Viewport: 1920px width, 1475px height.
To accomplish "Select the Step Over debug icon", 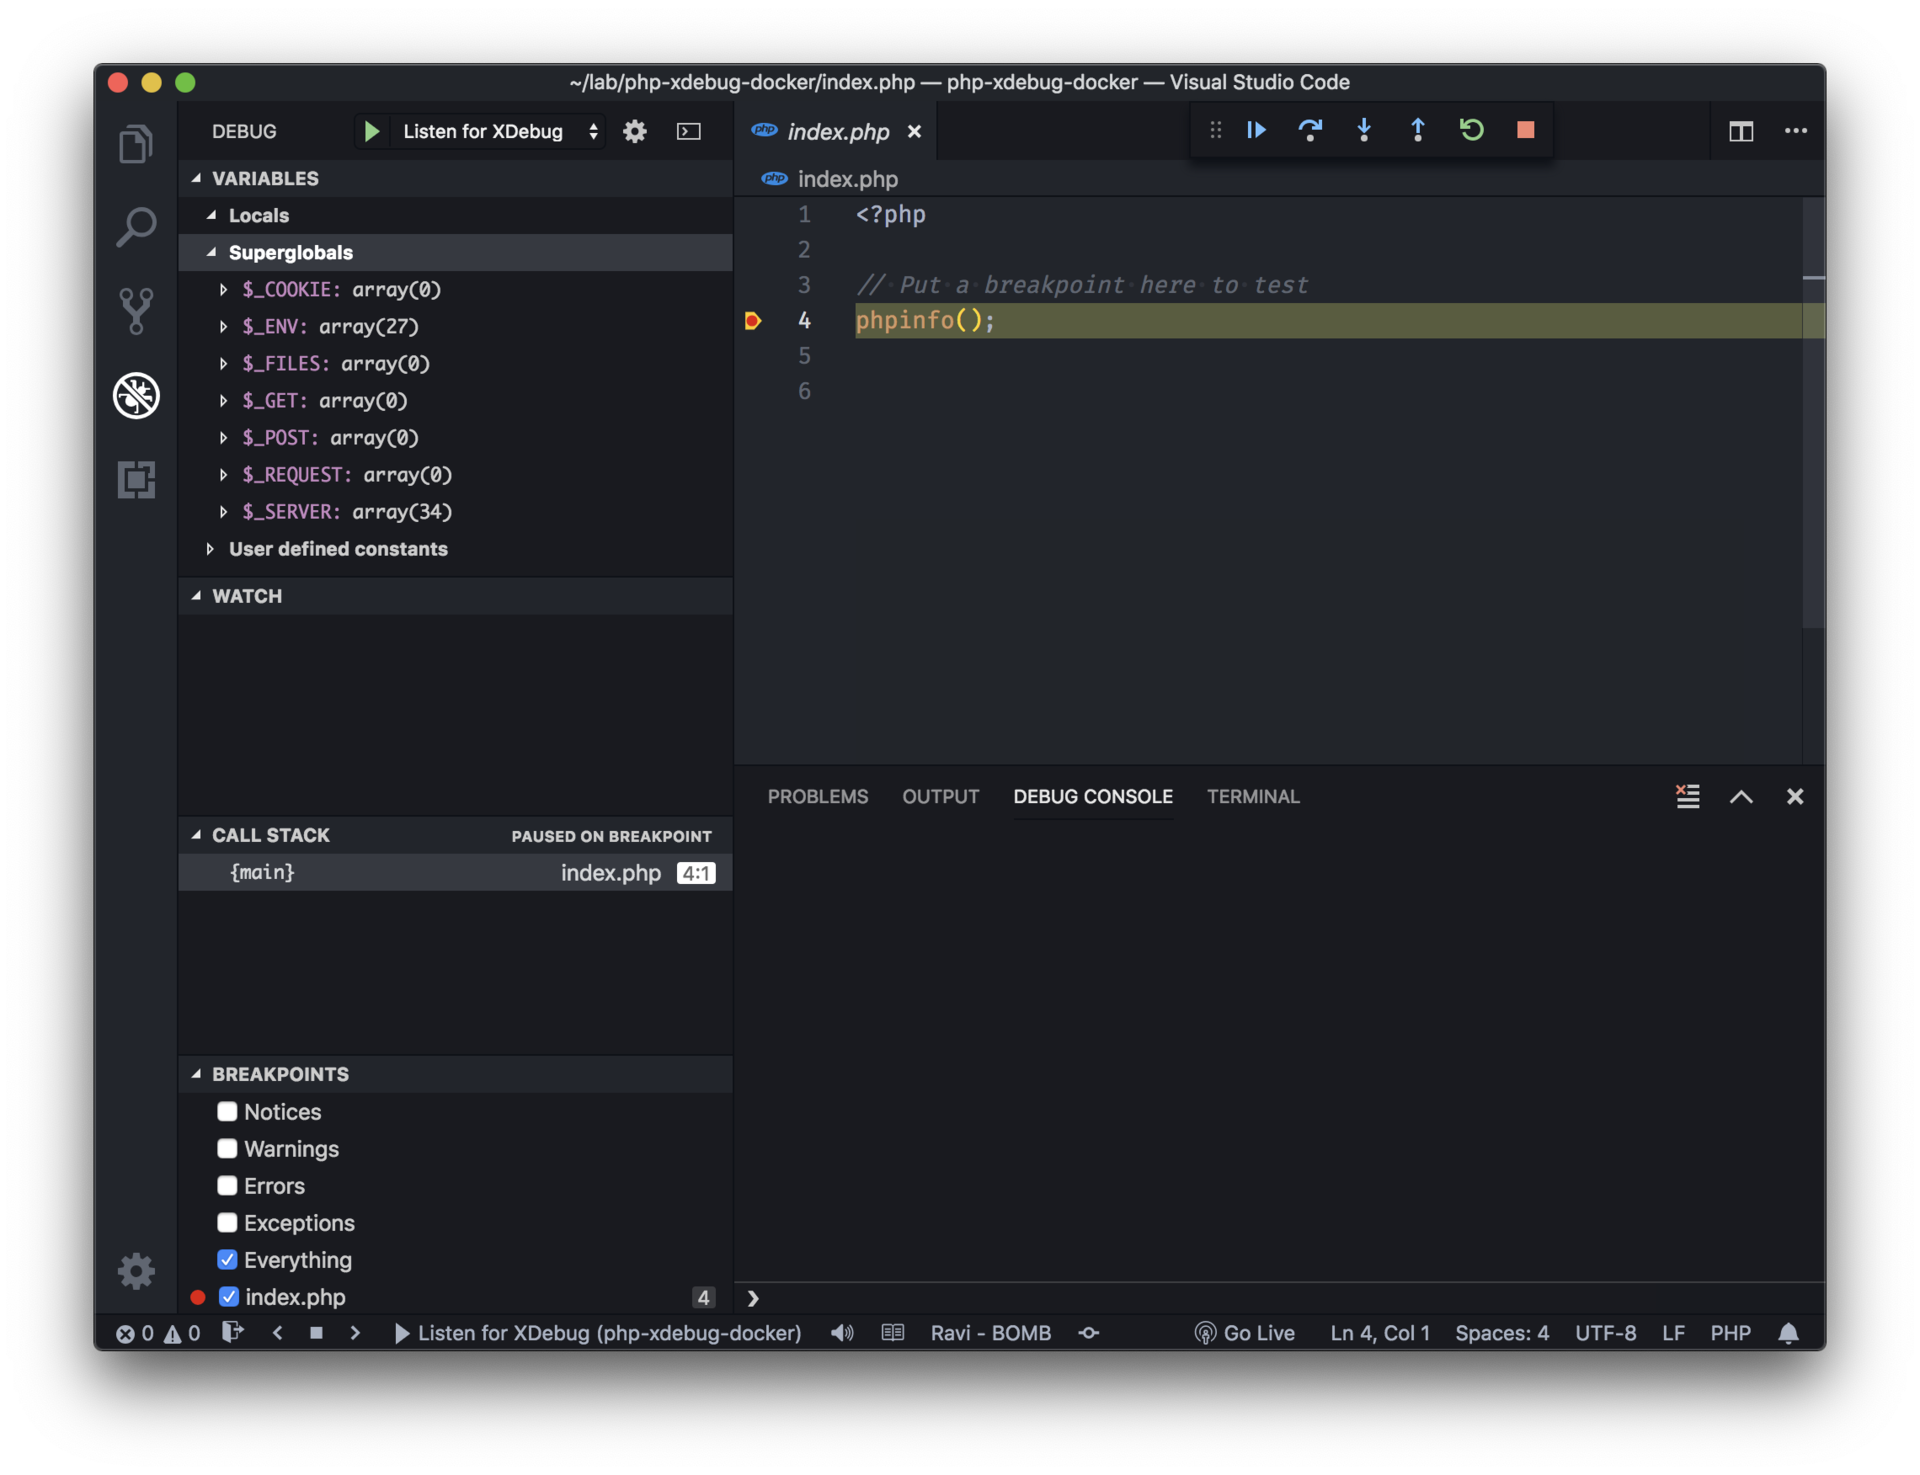I will (x=1310, y=130).
